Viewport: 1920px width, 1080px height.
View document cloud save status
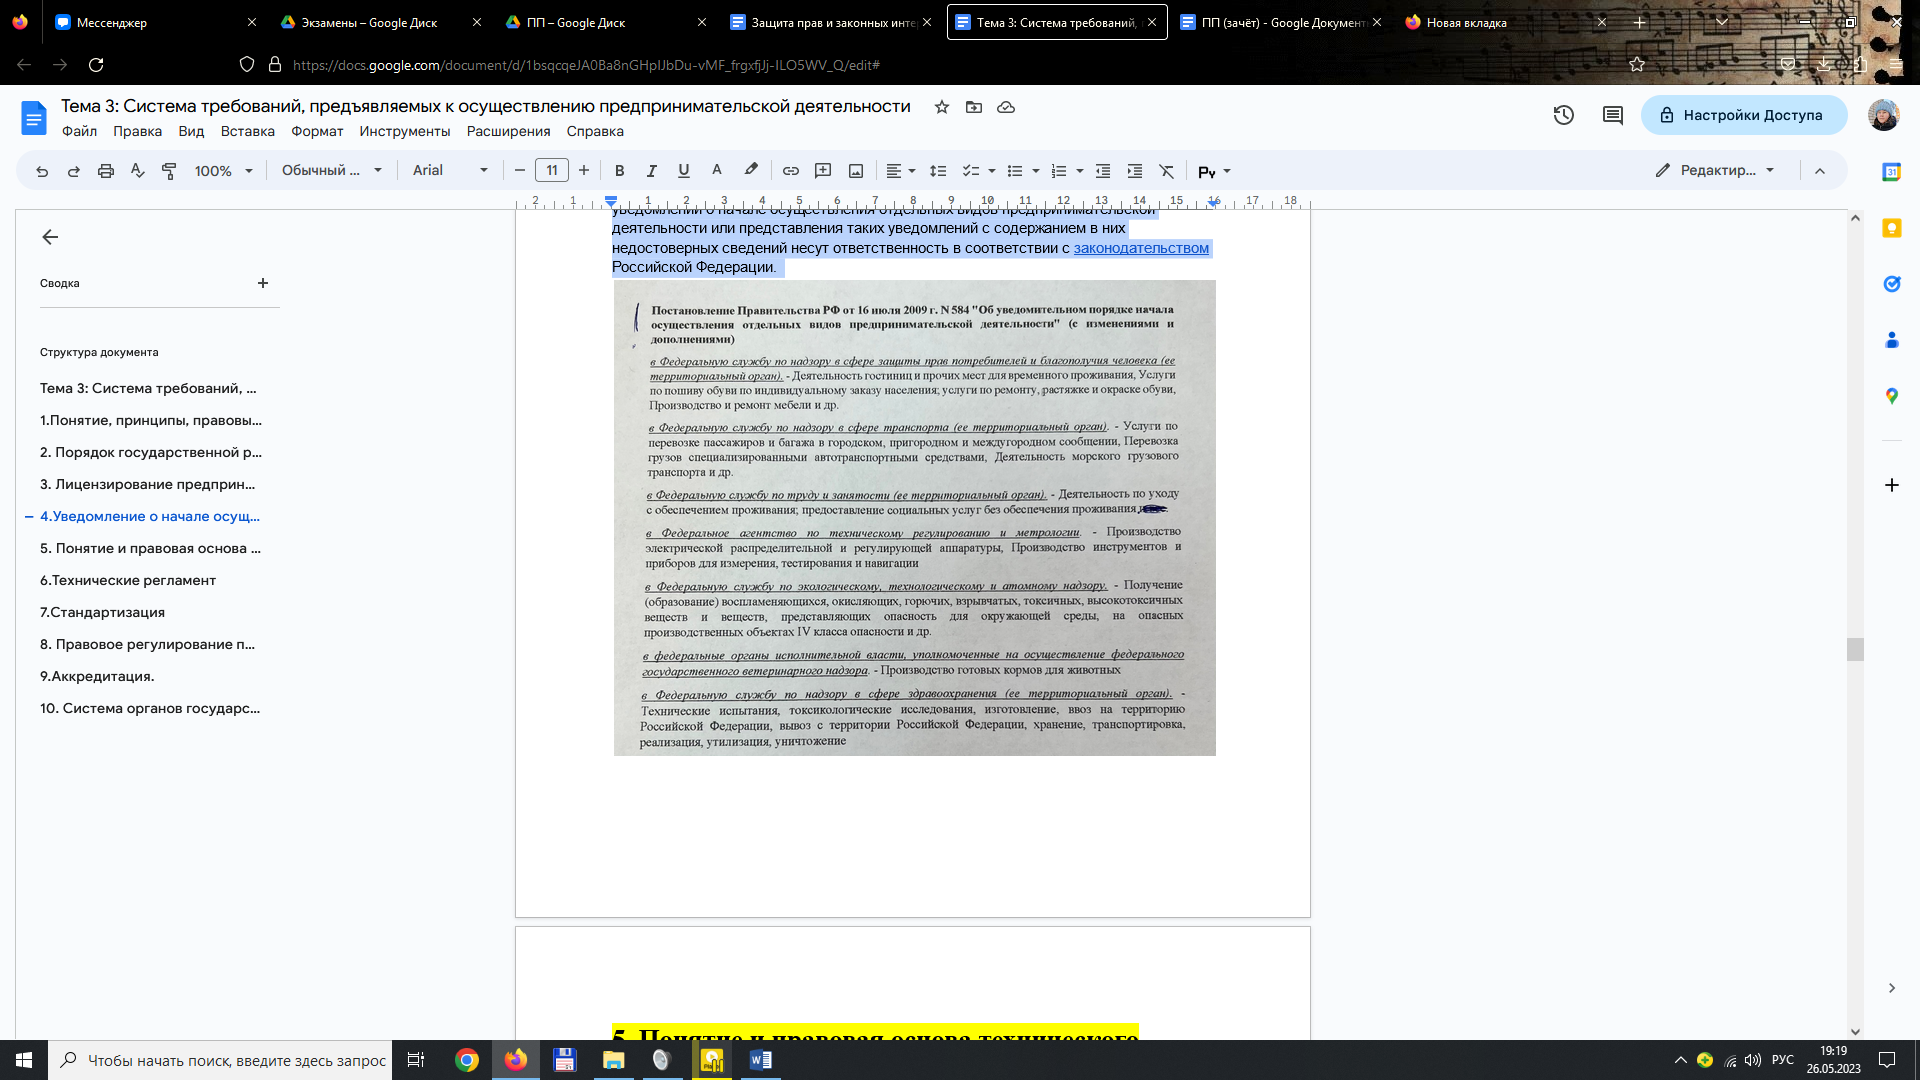coord(1006,107)
